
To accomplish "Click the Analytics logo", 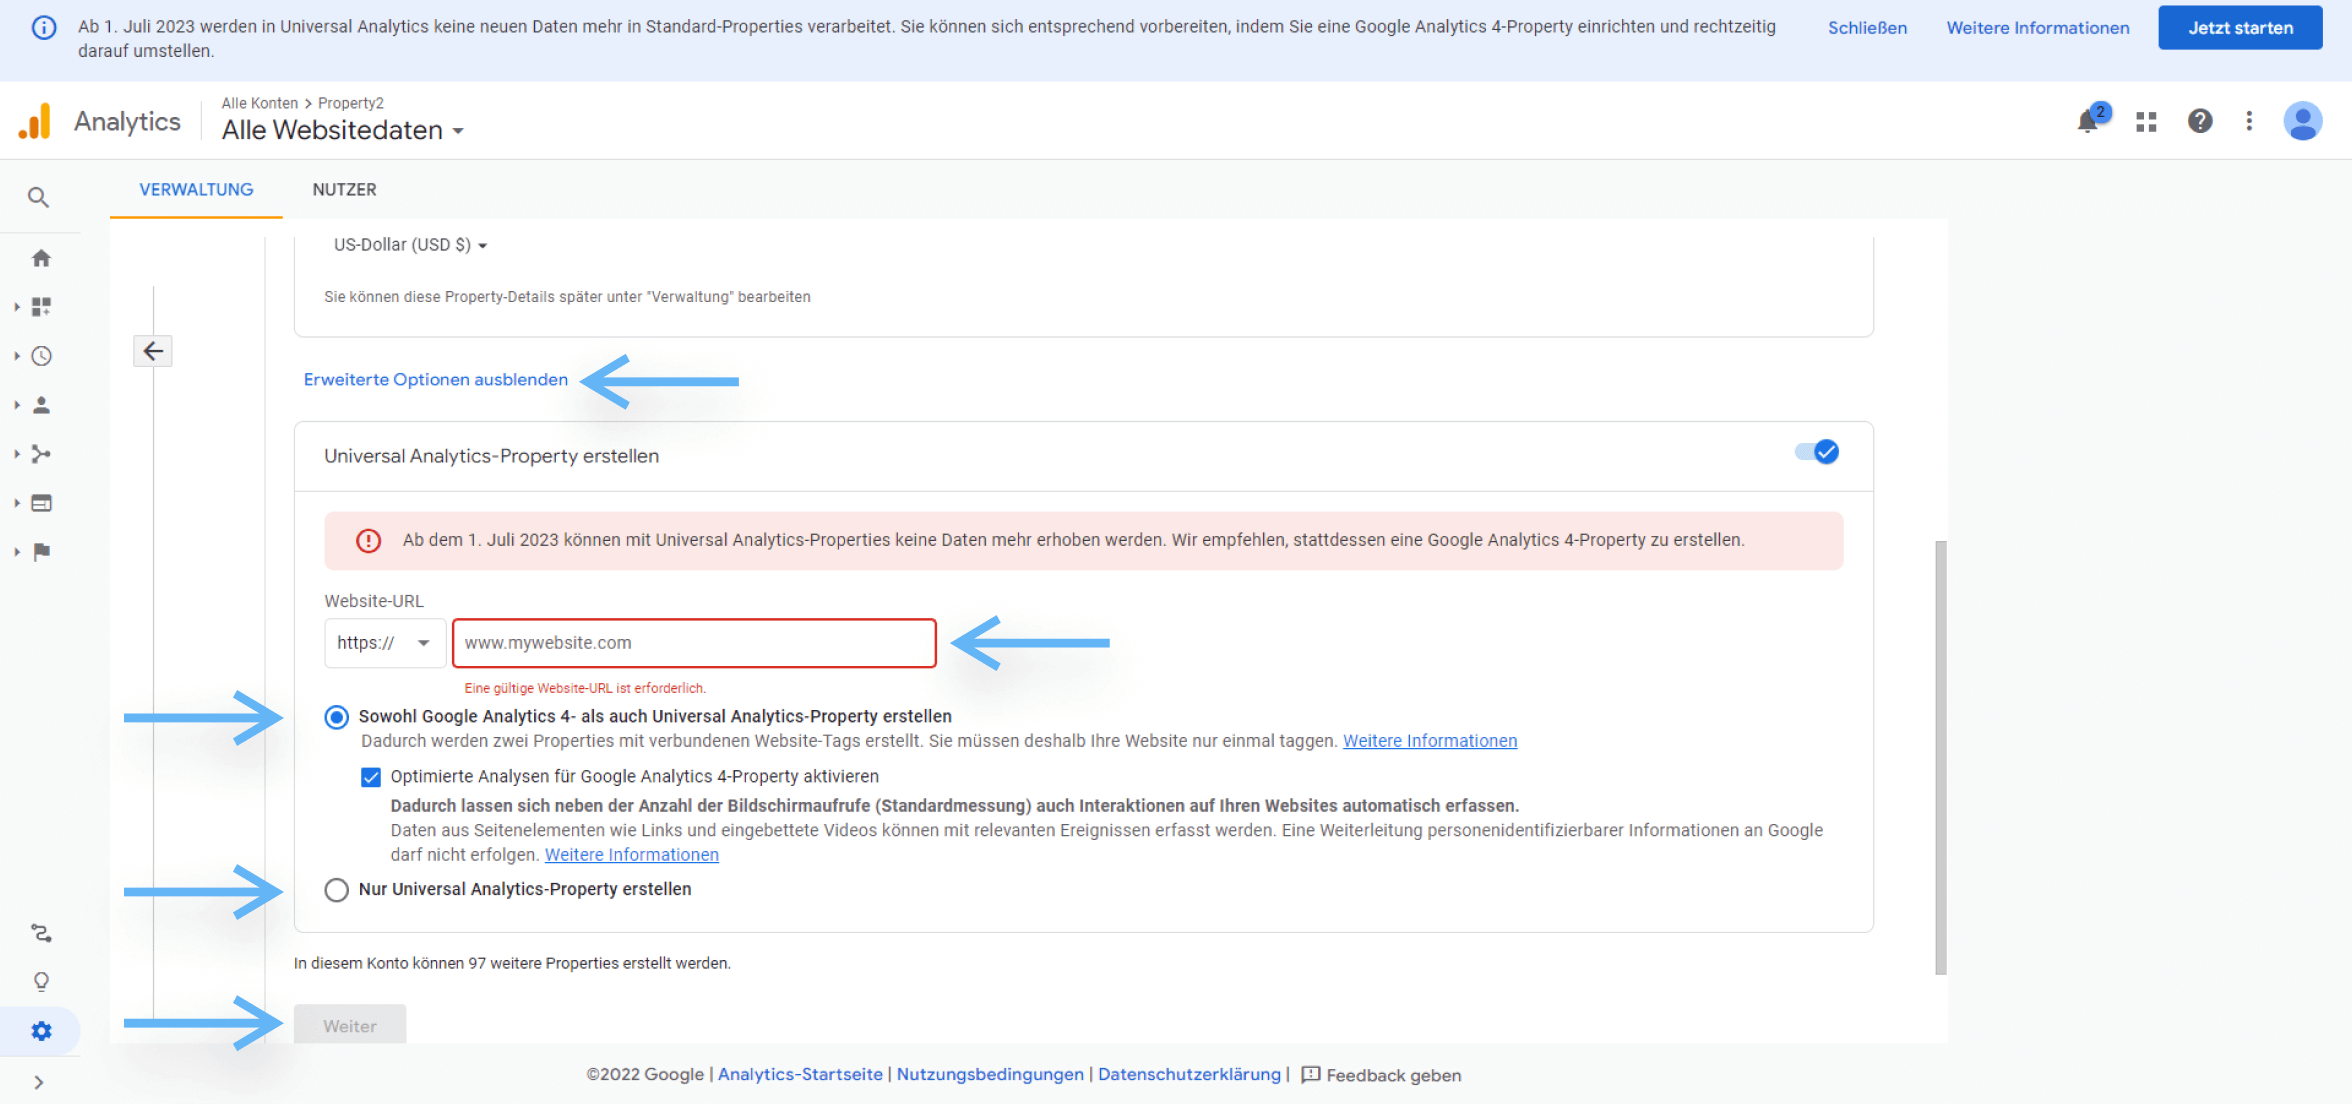I will [x=35, y=121].
